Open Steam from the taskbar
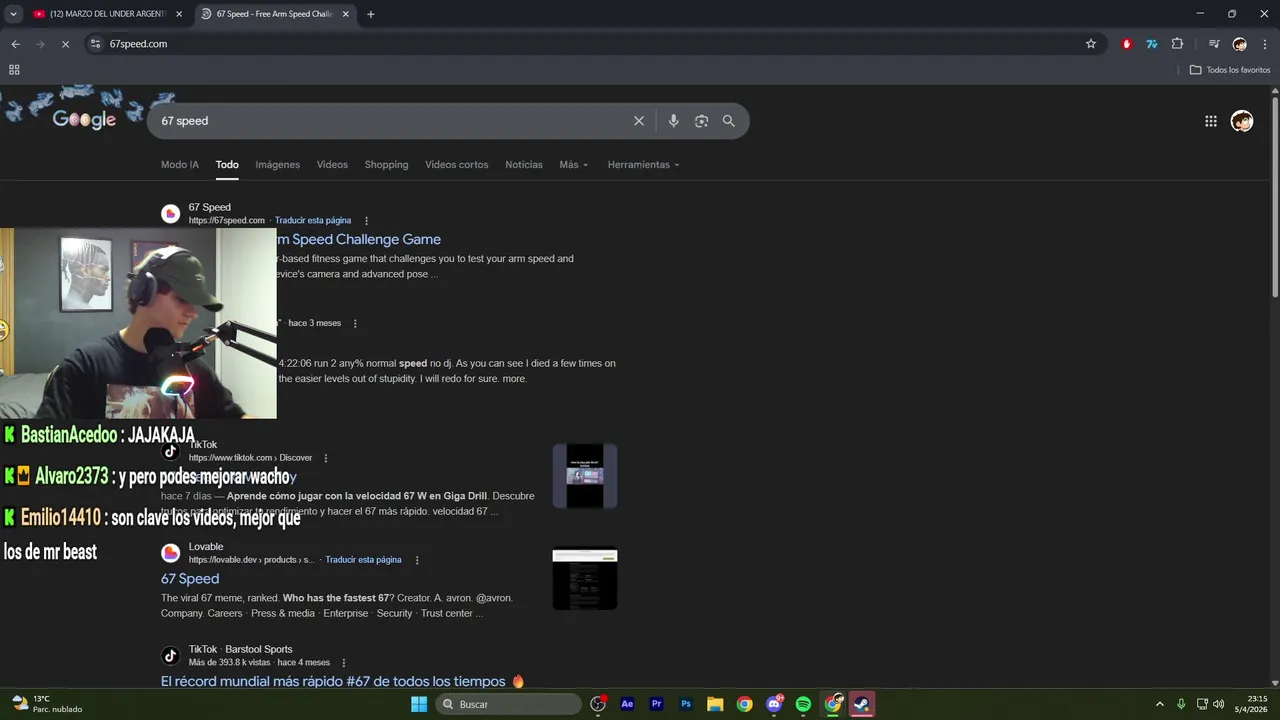1280x720 pixels. click(862, 704)
